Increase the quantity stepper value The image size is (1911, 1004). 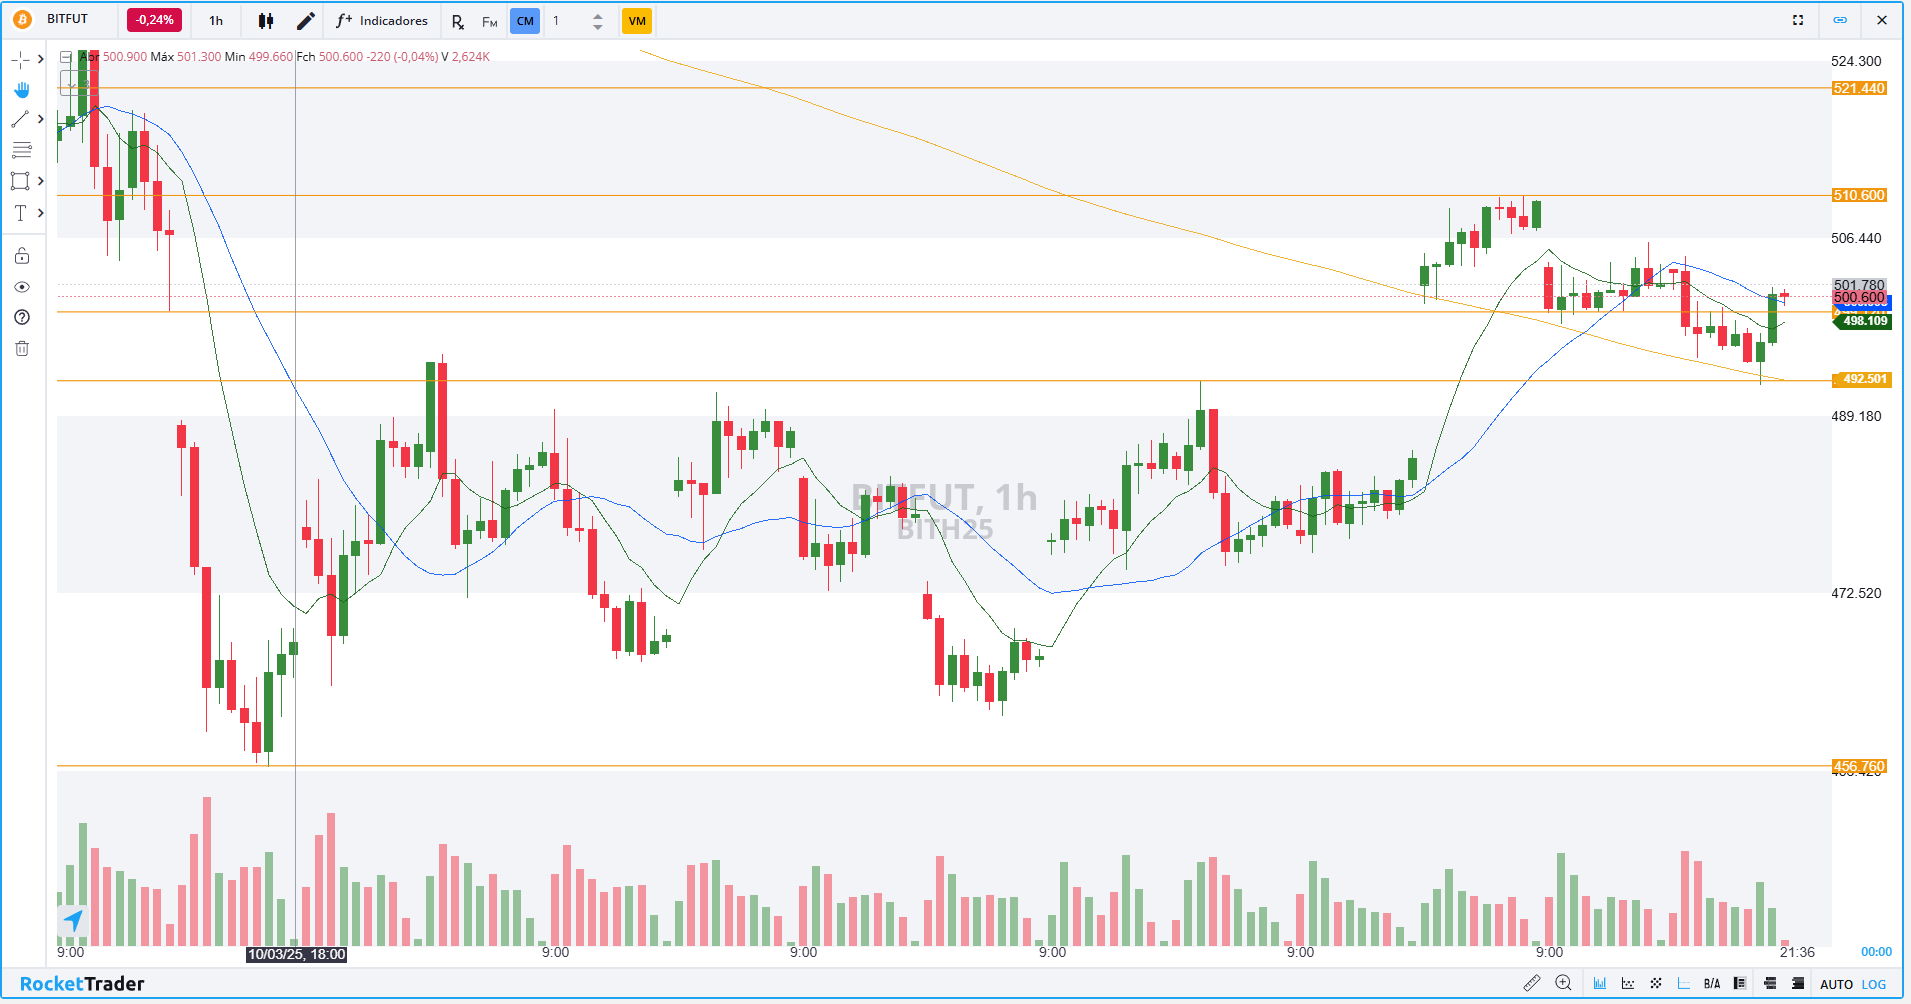click(x=598, y=15)
